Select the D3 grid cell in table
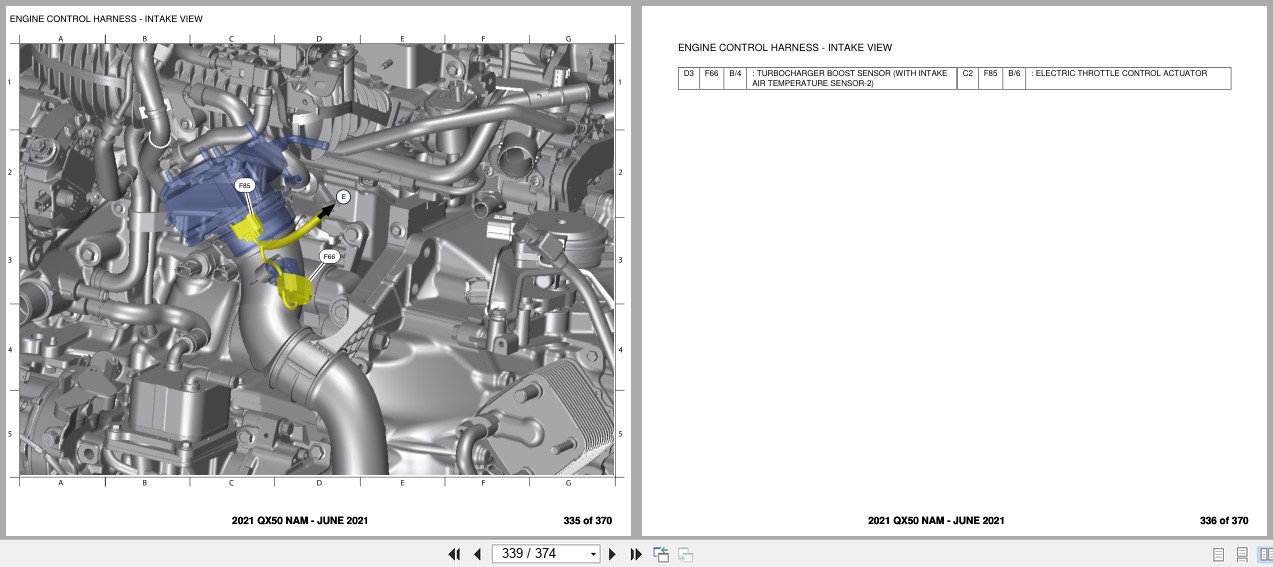1273x567 pixels. (x=688, y=78)
